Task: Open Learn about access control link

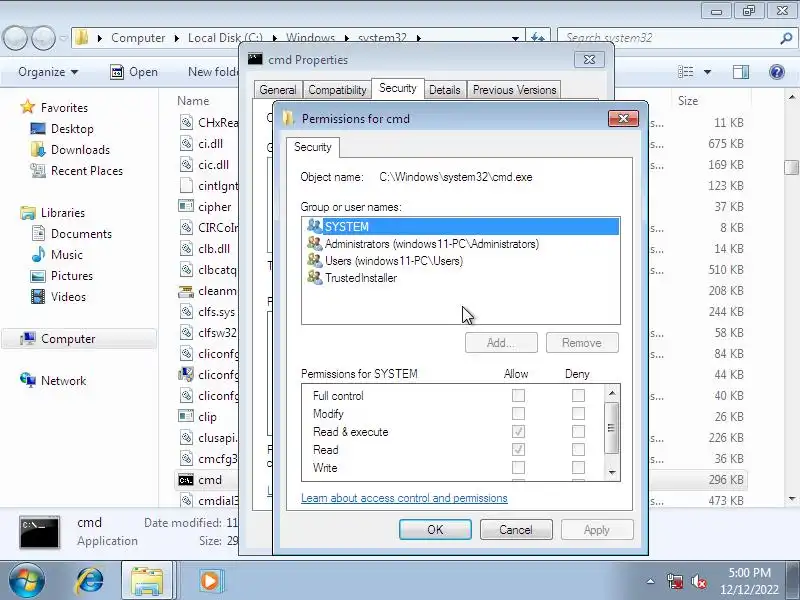Action: tap(404, 498)
